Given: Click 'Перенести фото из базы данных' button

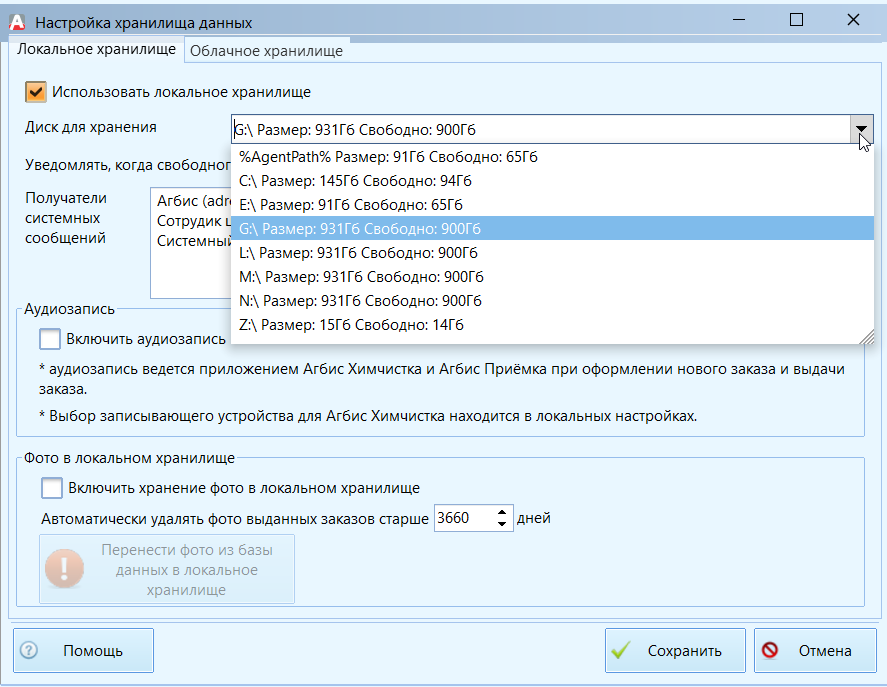Looking at the screenshot, I should (167, 569).
